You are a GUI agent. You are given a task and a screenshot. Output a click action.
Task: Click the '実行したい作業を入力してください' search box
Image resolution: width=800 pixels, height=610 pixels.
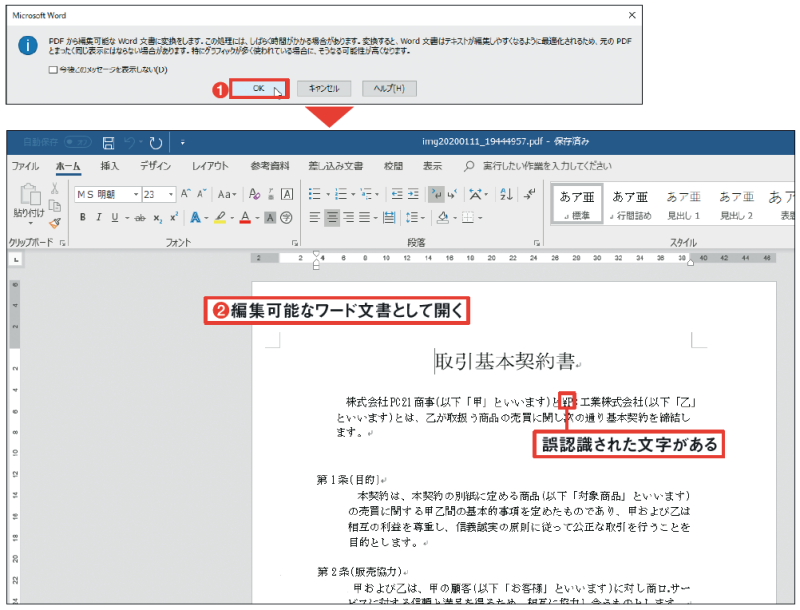(547, 166)
